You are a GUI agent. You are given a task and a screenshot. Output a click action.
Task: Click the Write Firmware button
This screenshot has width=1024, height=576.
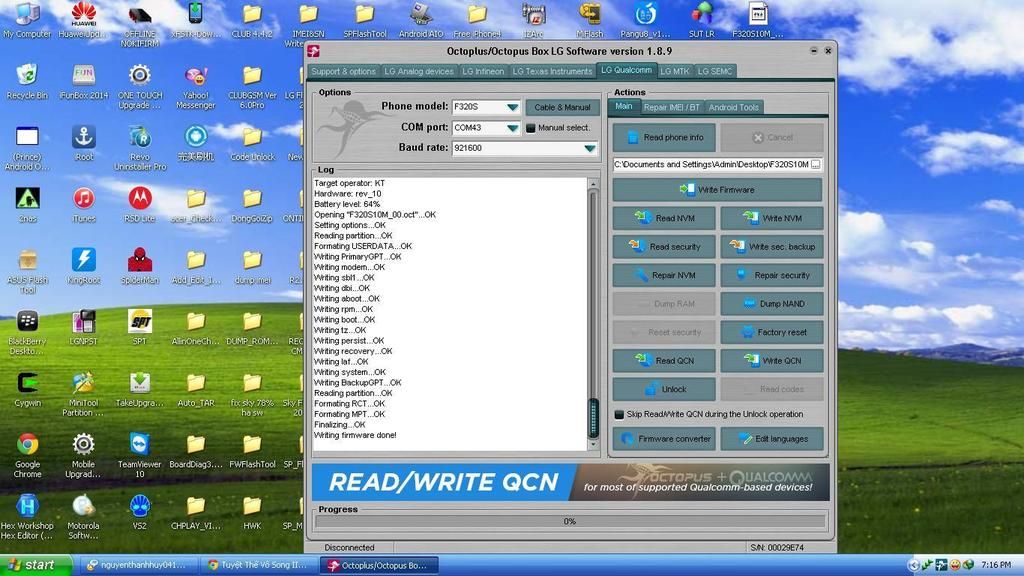point(718,189)
